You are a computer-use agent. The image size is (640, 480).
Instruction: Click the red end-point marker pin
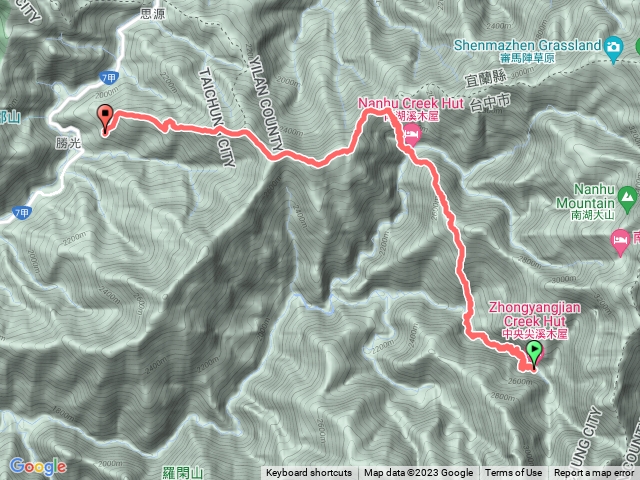(x=105, y=120)
